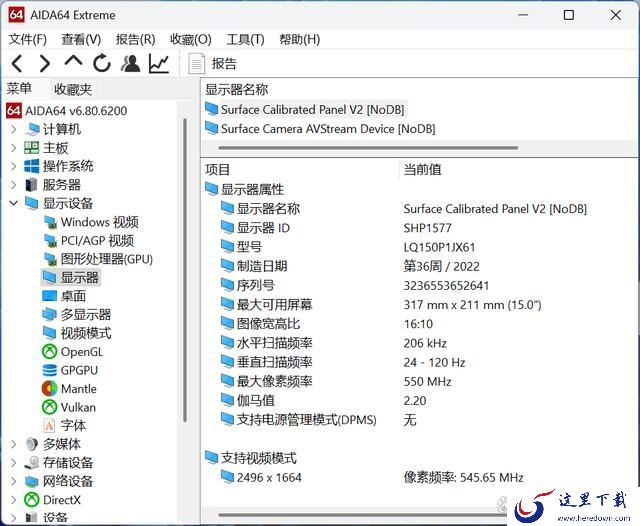
Task: Click the 计算机 computer icon
Action: (31, 129)
